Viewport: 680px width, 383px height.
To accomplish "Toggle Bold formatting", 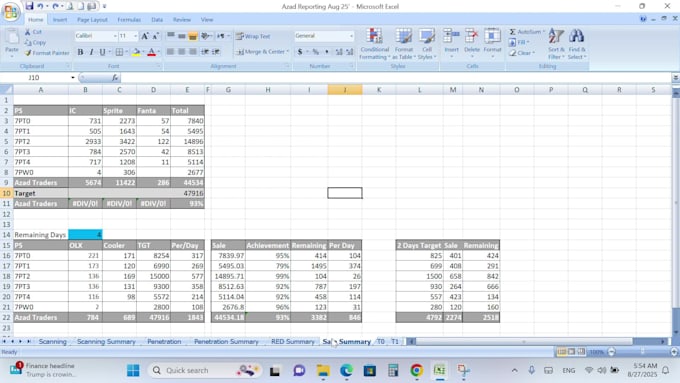I will (x=80, y=52).
